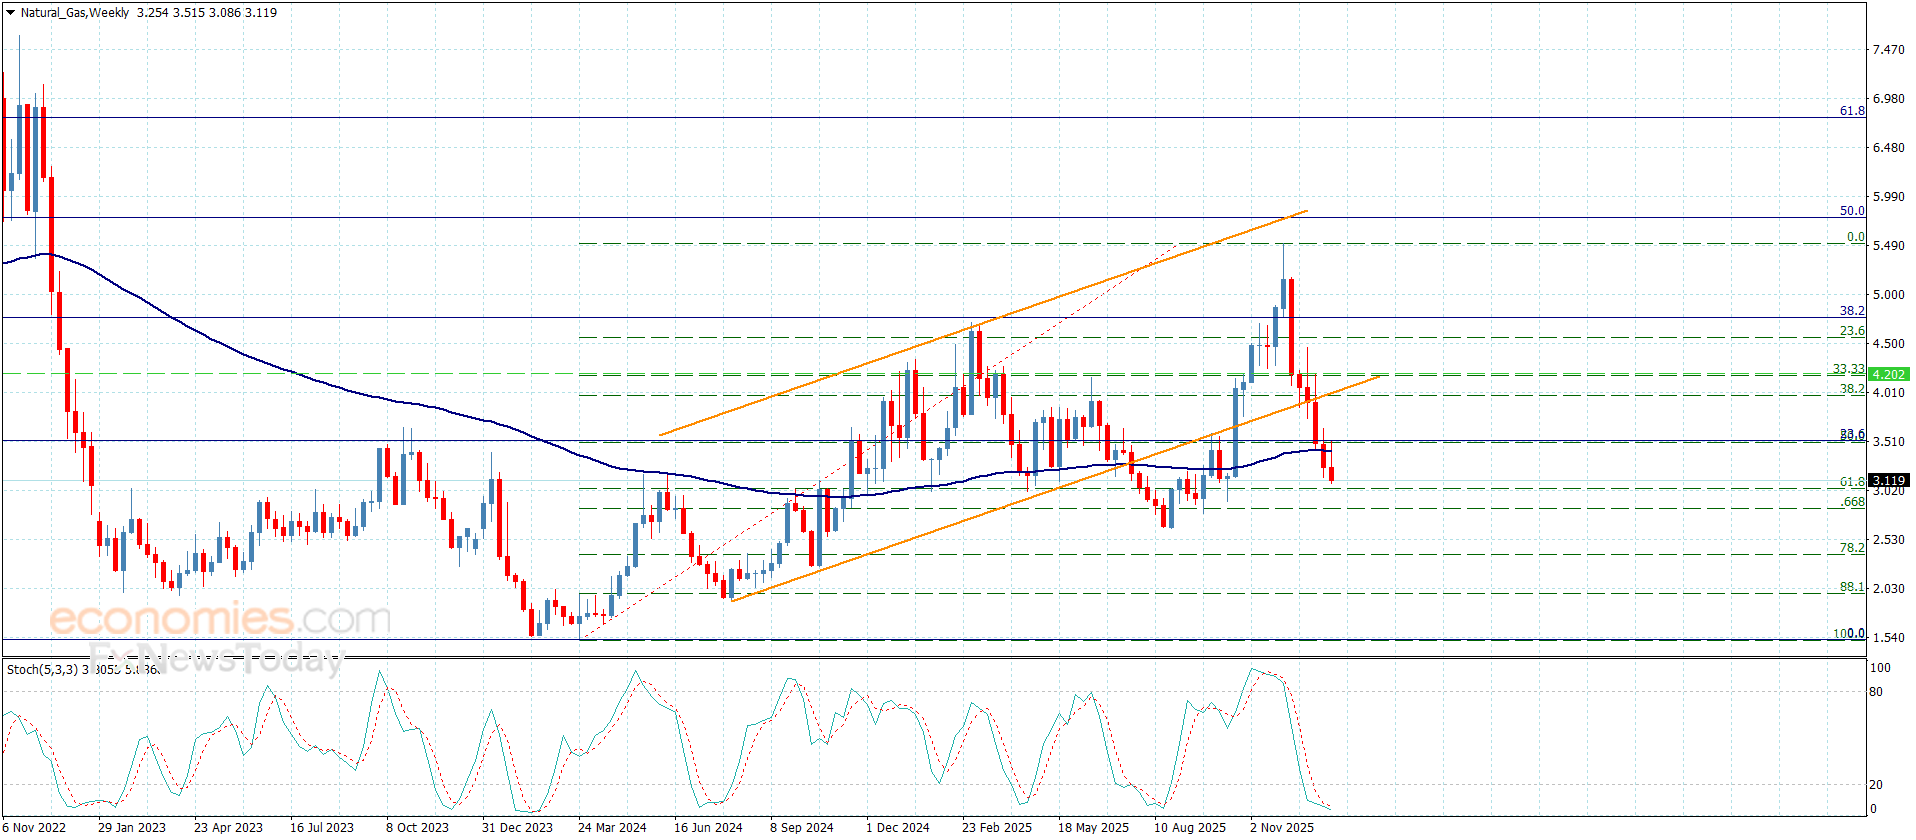Select the 24 Mar 2024 date marker
Image resolution: width=1916 pixels, height=840 pixels.
[x=612, y=827]
